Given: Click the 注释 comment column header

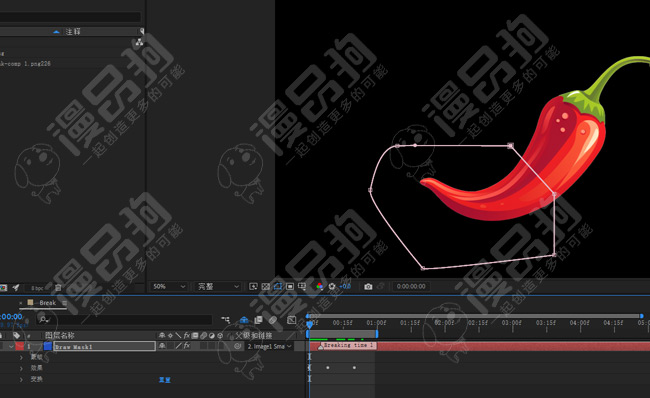Looking at the screenshot, I should [x=73, y=32].
